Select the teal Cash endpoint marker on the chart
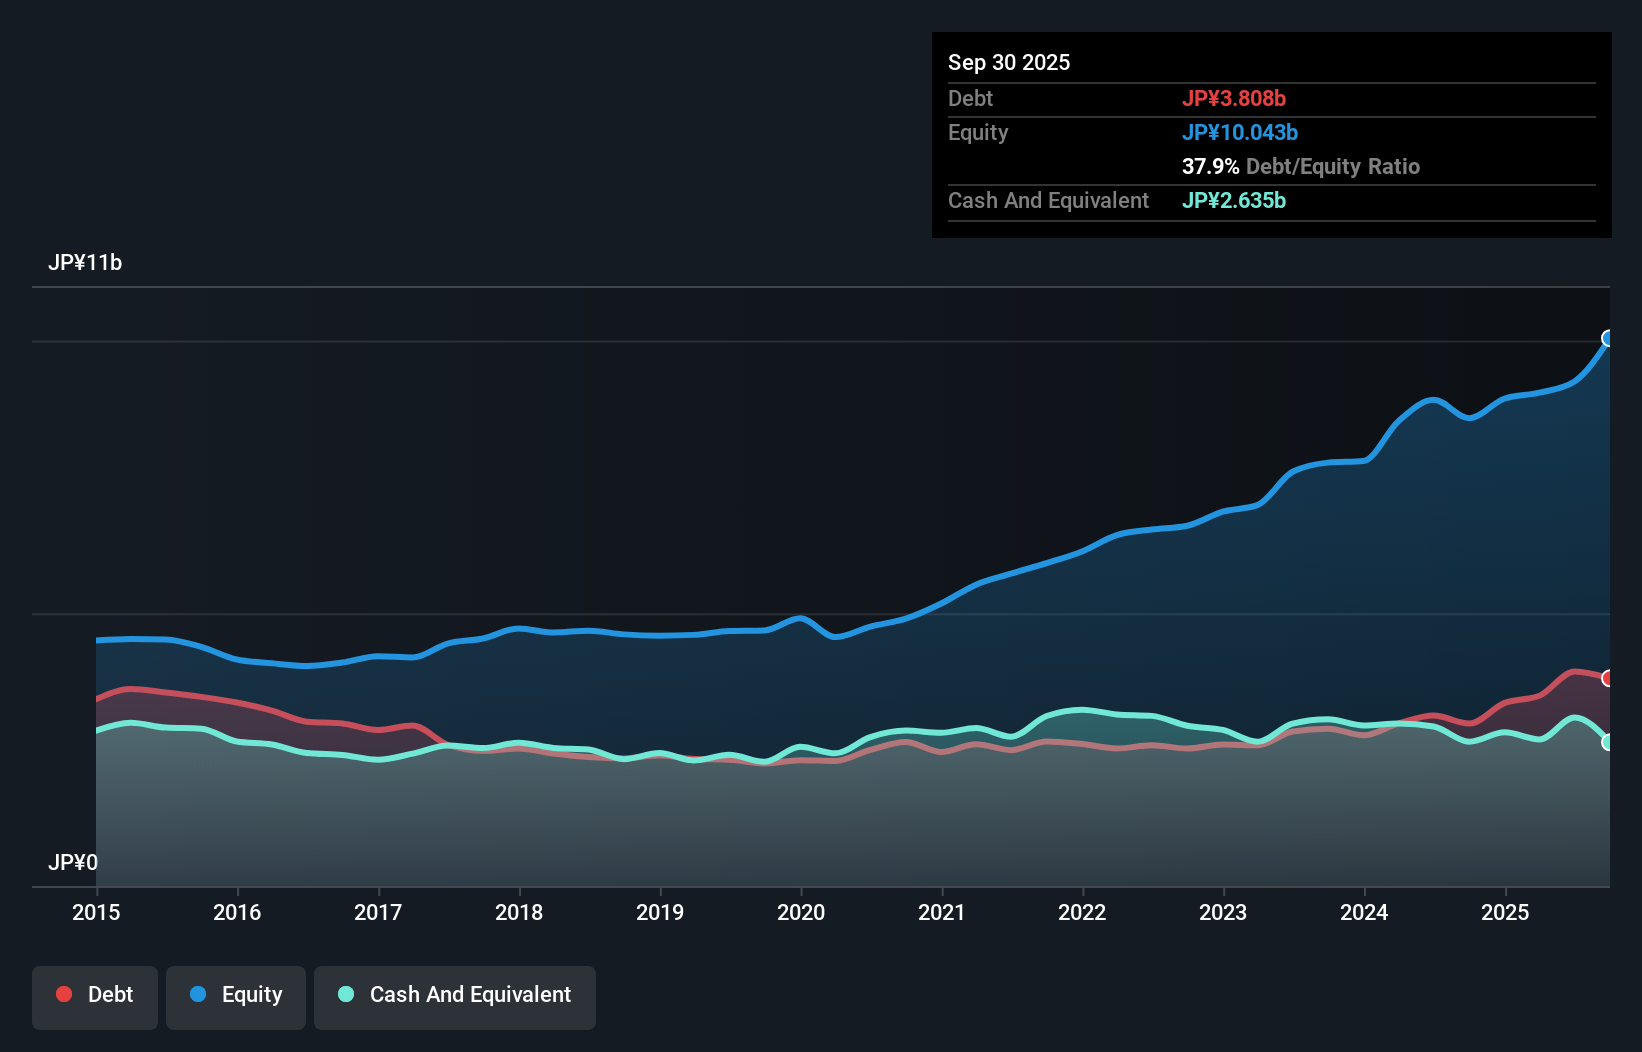The width and height of the screenshot is (1642, 1052). pos(1608,742)
